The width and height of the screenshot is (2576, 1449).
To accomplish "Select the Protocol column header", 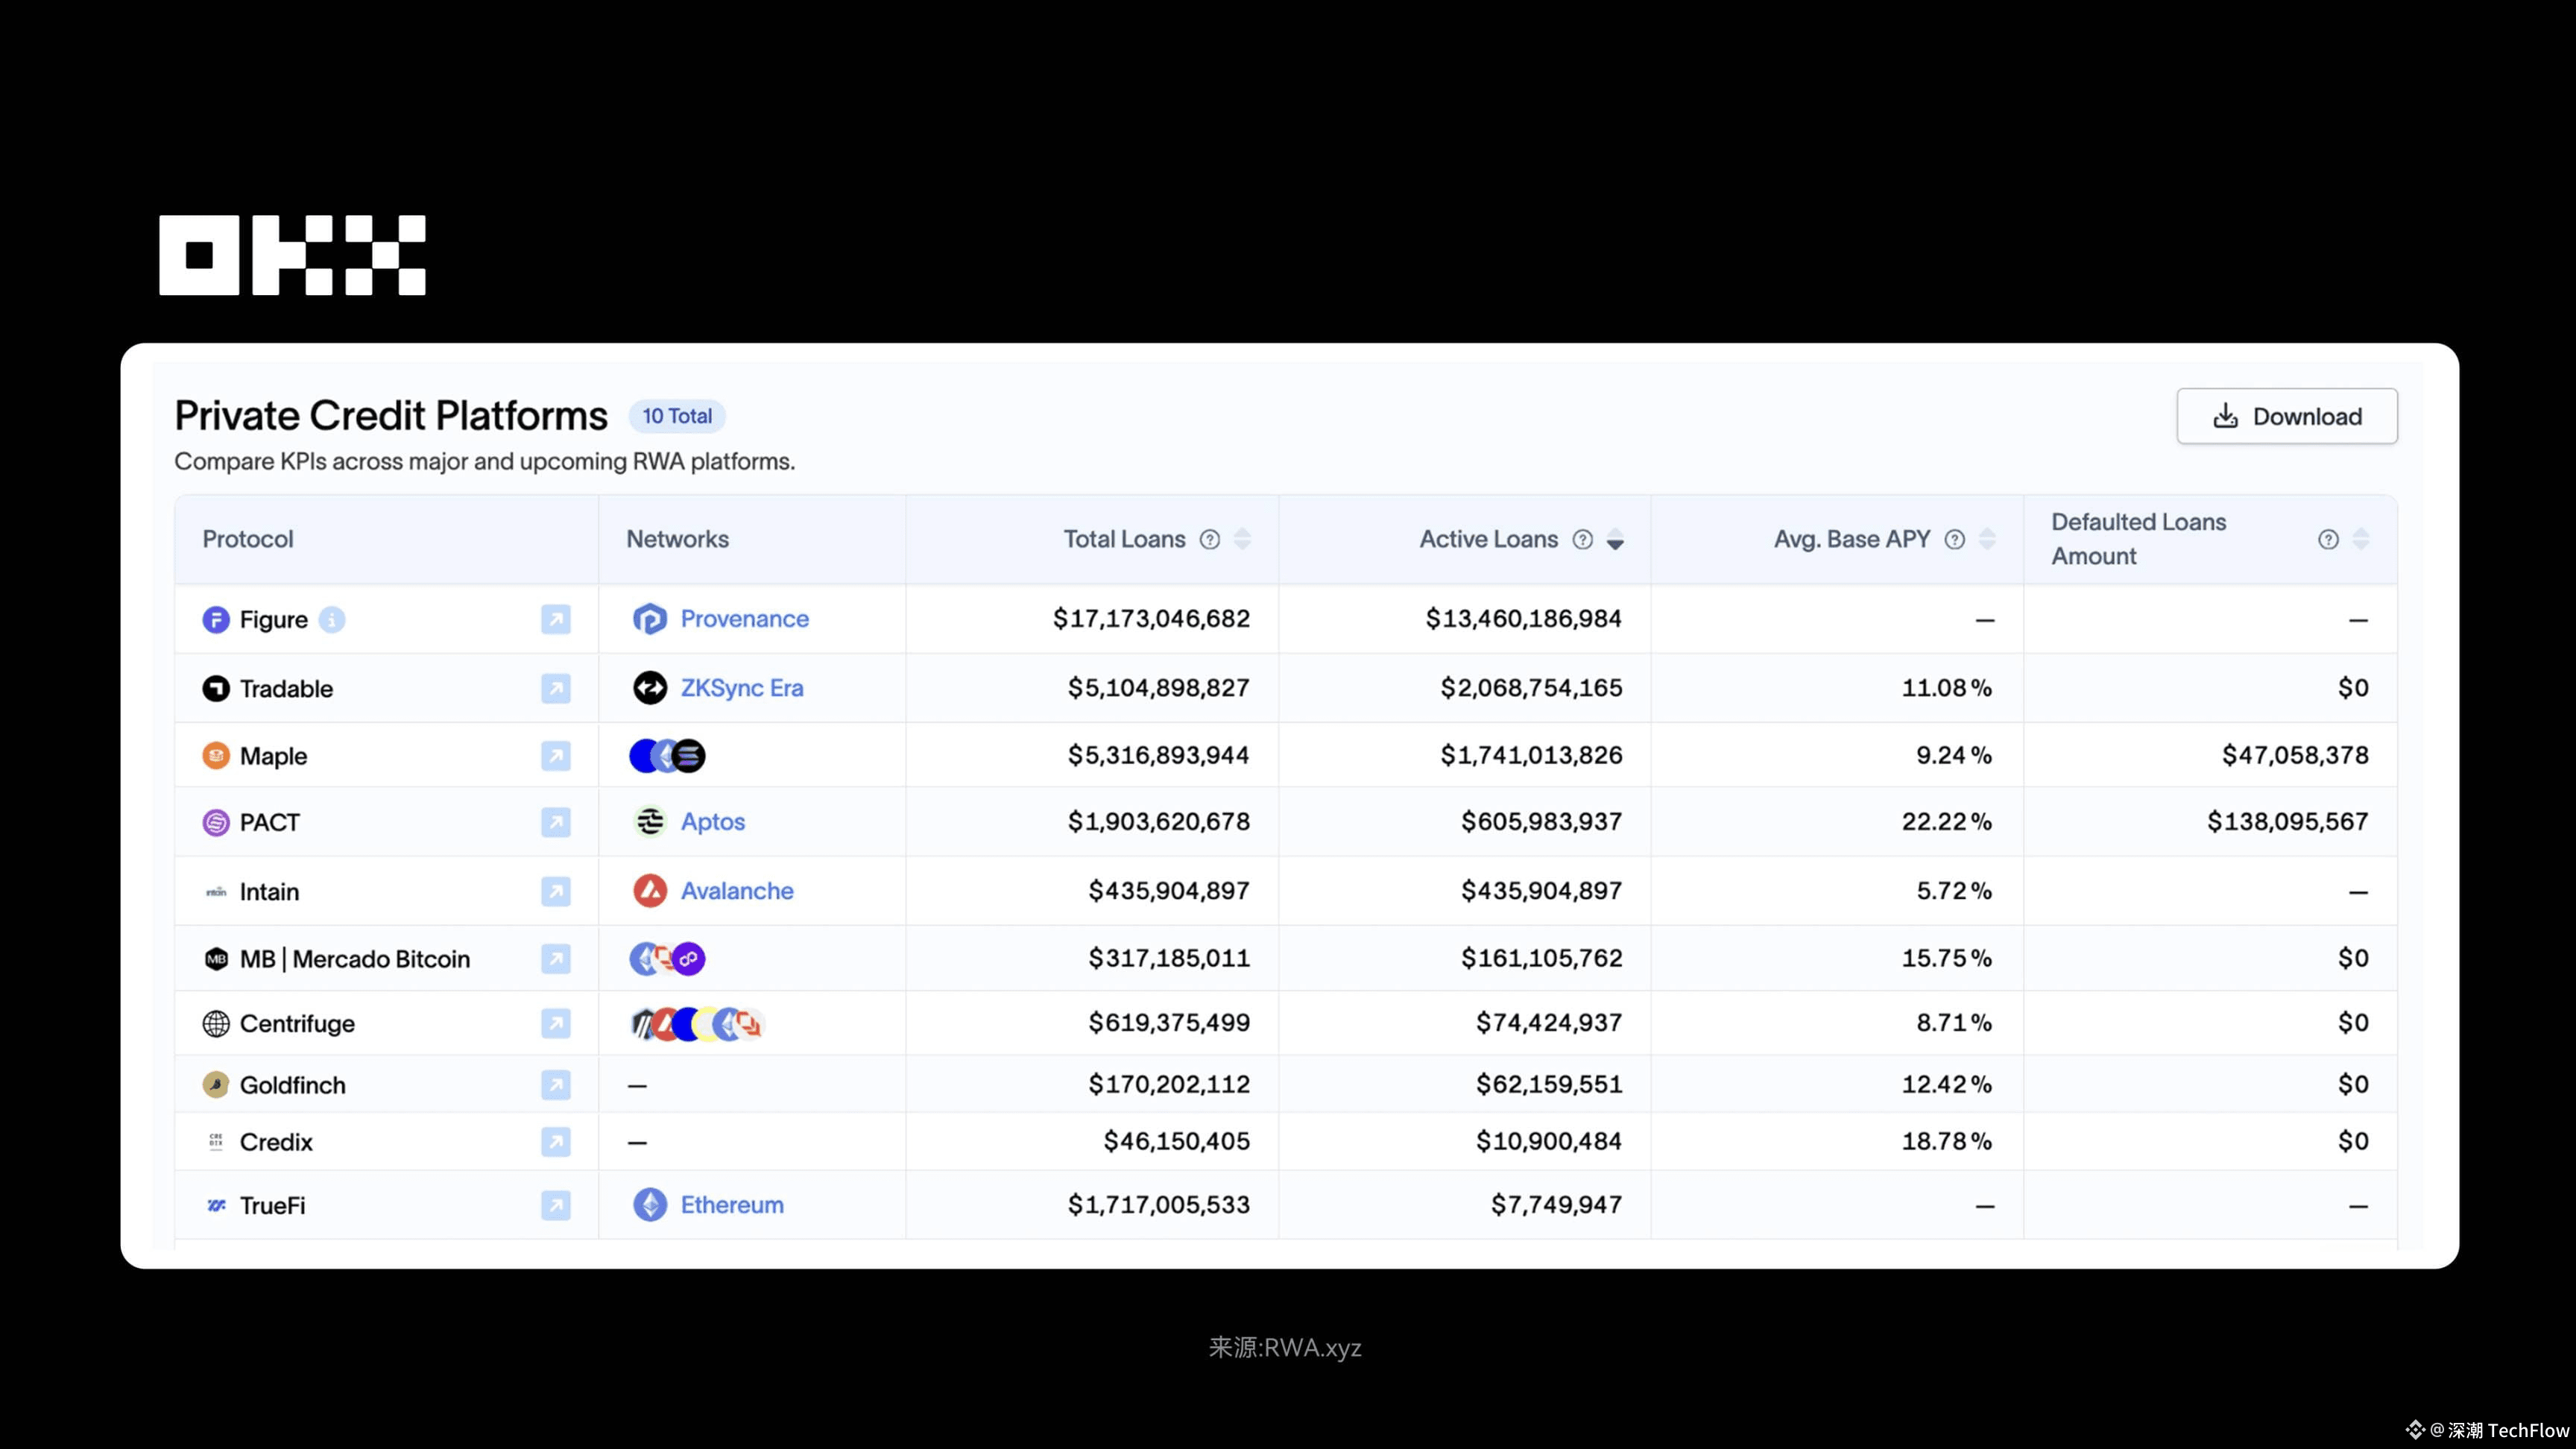I will click(248, 540).
